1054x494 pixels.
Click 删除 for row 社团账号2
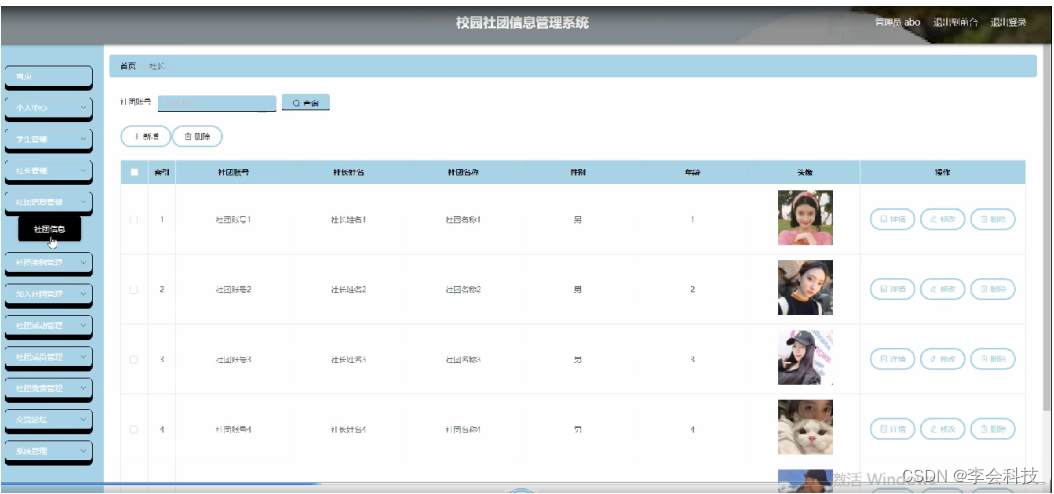(x=993, y=289)
